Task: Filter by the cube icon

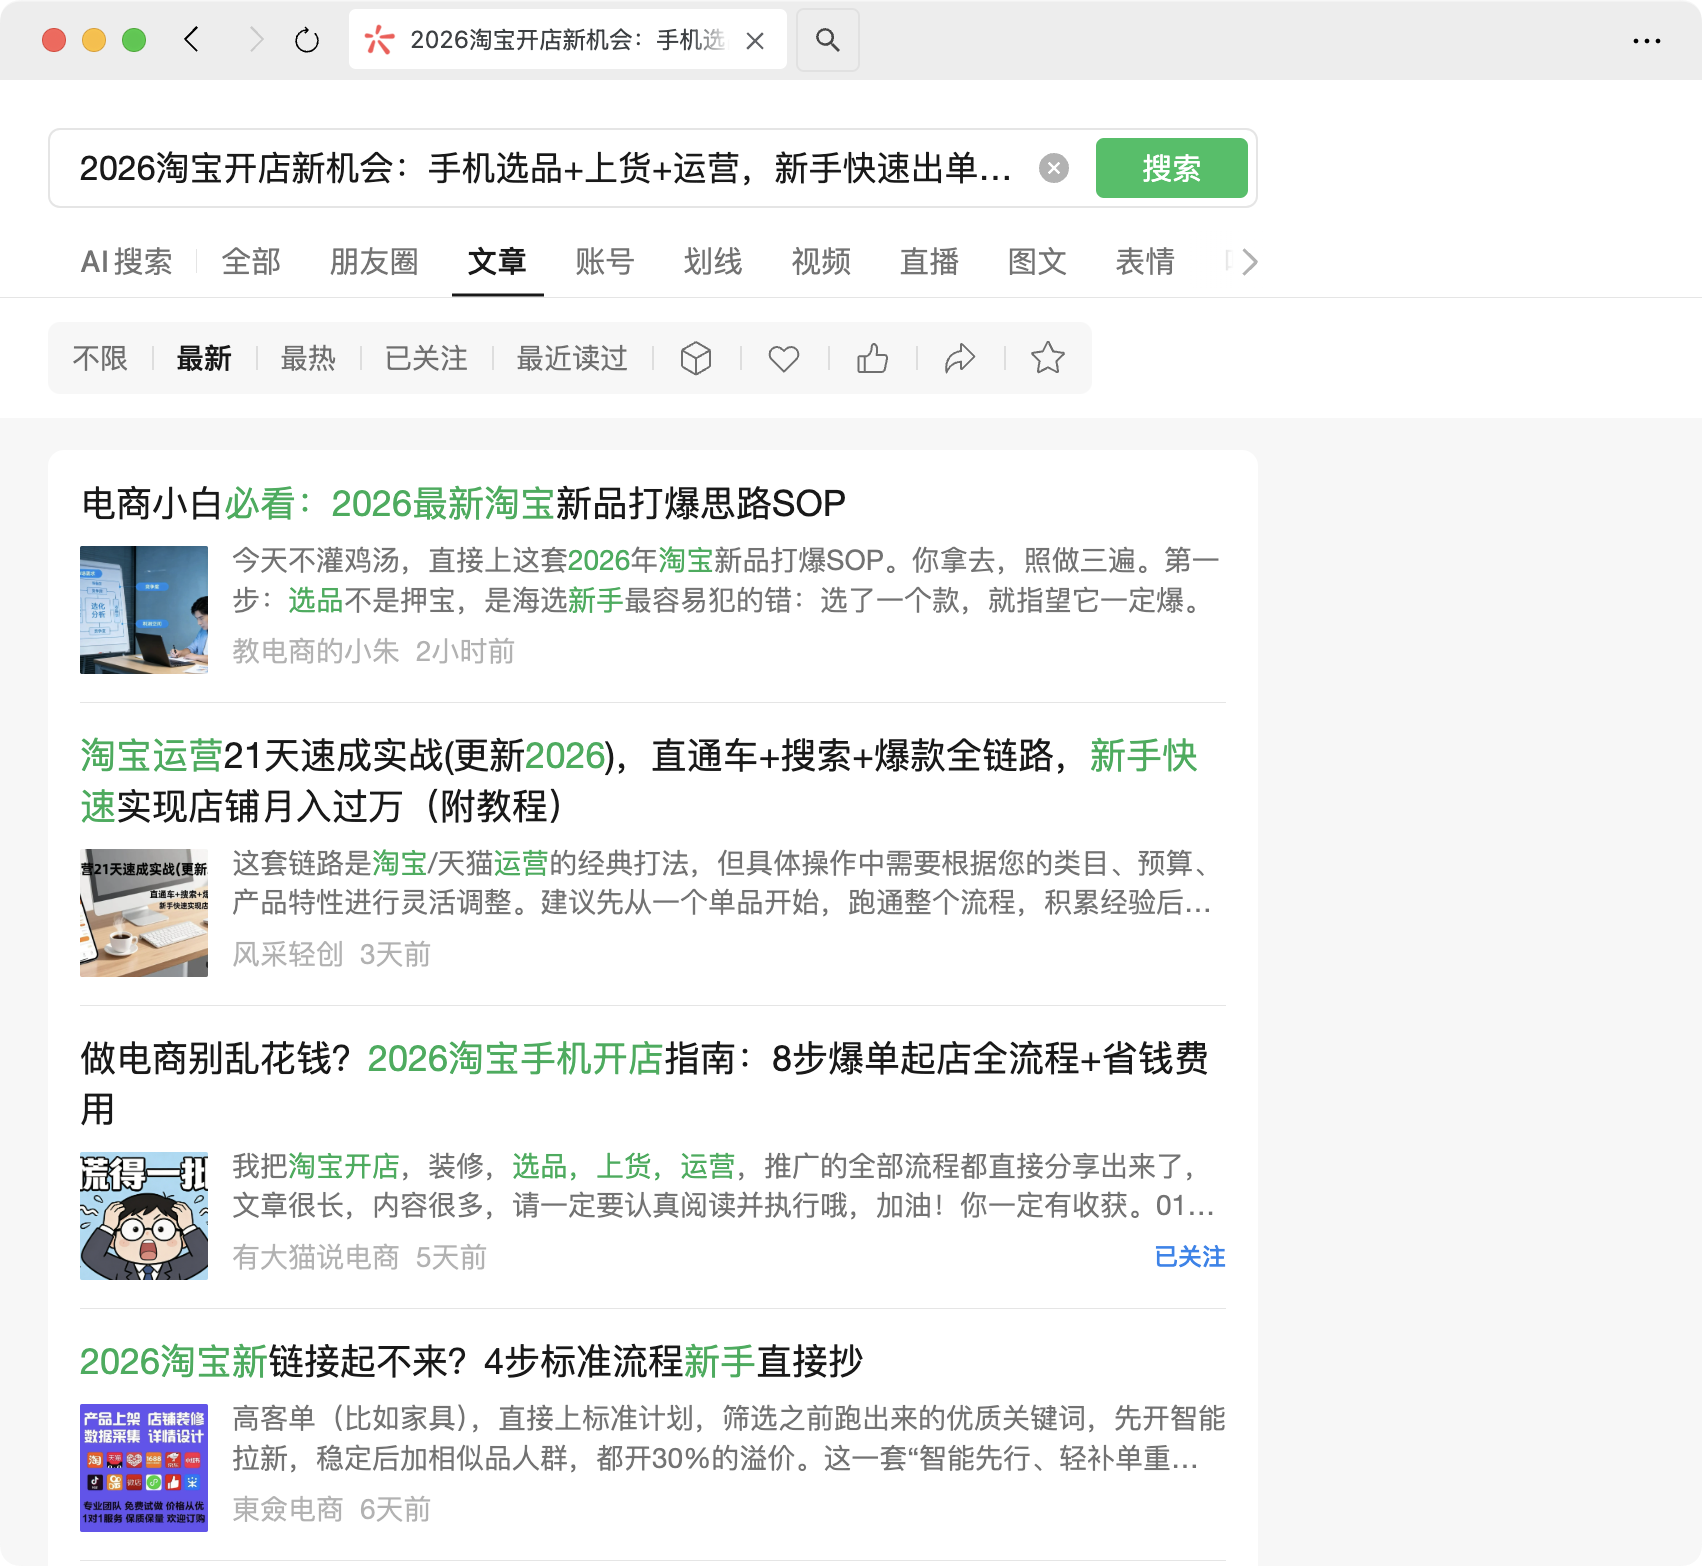Action: 696,358
